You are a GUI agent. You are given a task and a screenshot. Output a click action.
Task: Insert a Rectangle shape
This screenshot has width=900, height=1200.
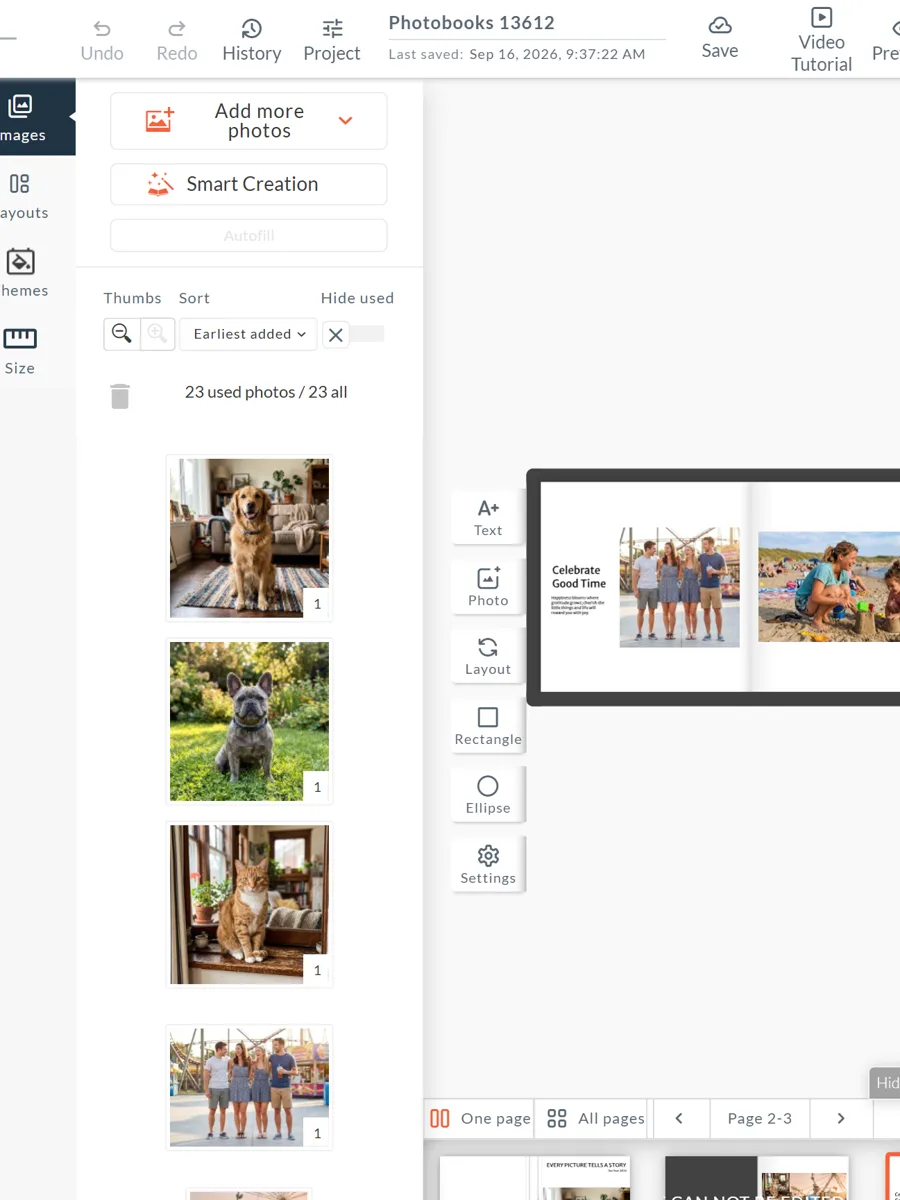(x=488, y=725)
